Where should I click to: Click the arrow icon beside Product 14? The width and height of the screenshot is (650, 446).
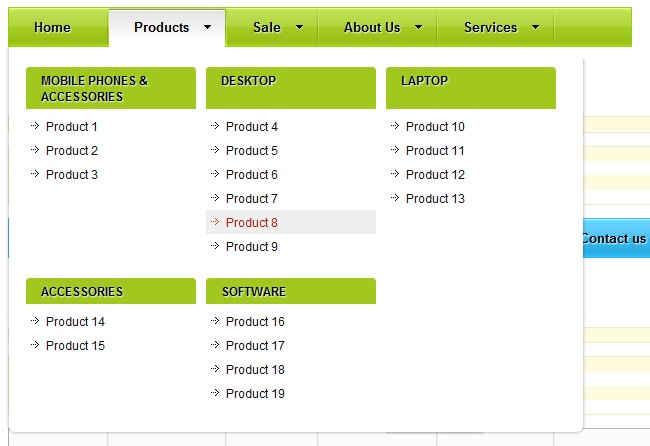[35, 321]
